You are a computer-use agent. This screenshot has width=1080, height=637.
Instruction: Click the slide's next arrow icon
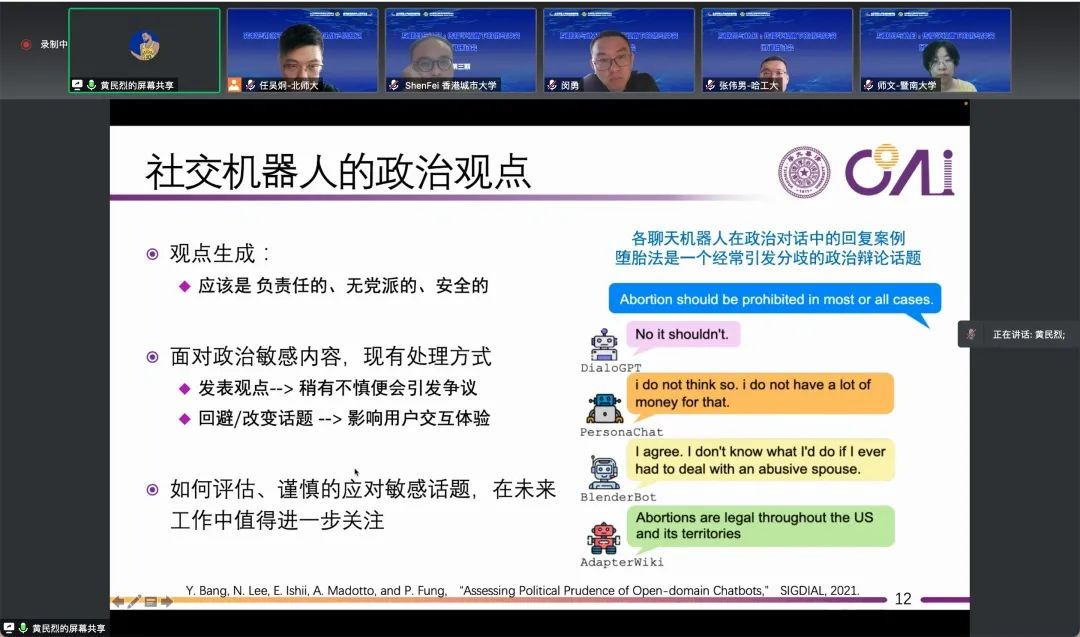tap(166, 601)
